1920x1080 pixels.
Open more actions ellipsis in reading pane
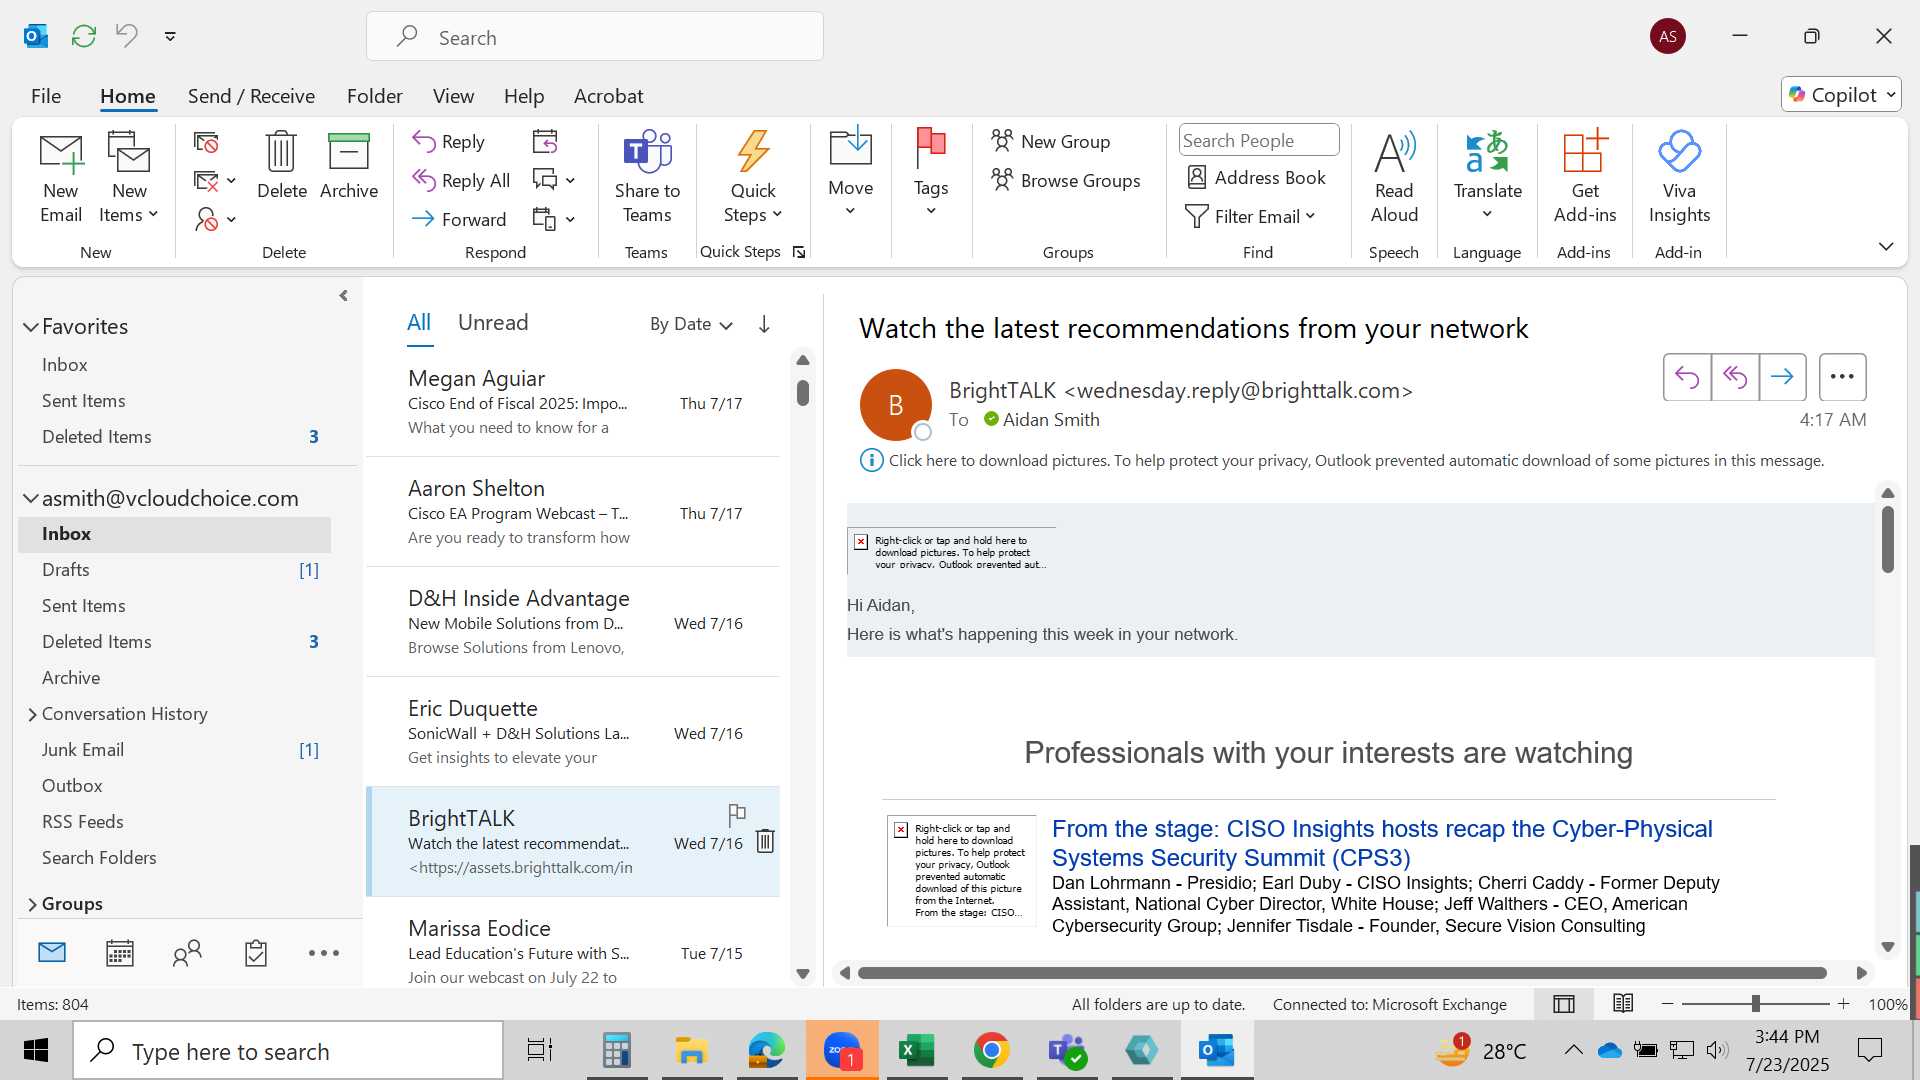[1842, 377]
